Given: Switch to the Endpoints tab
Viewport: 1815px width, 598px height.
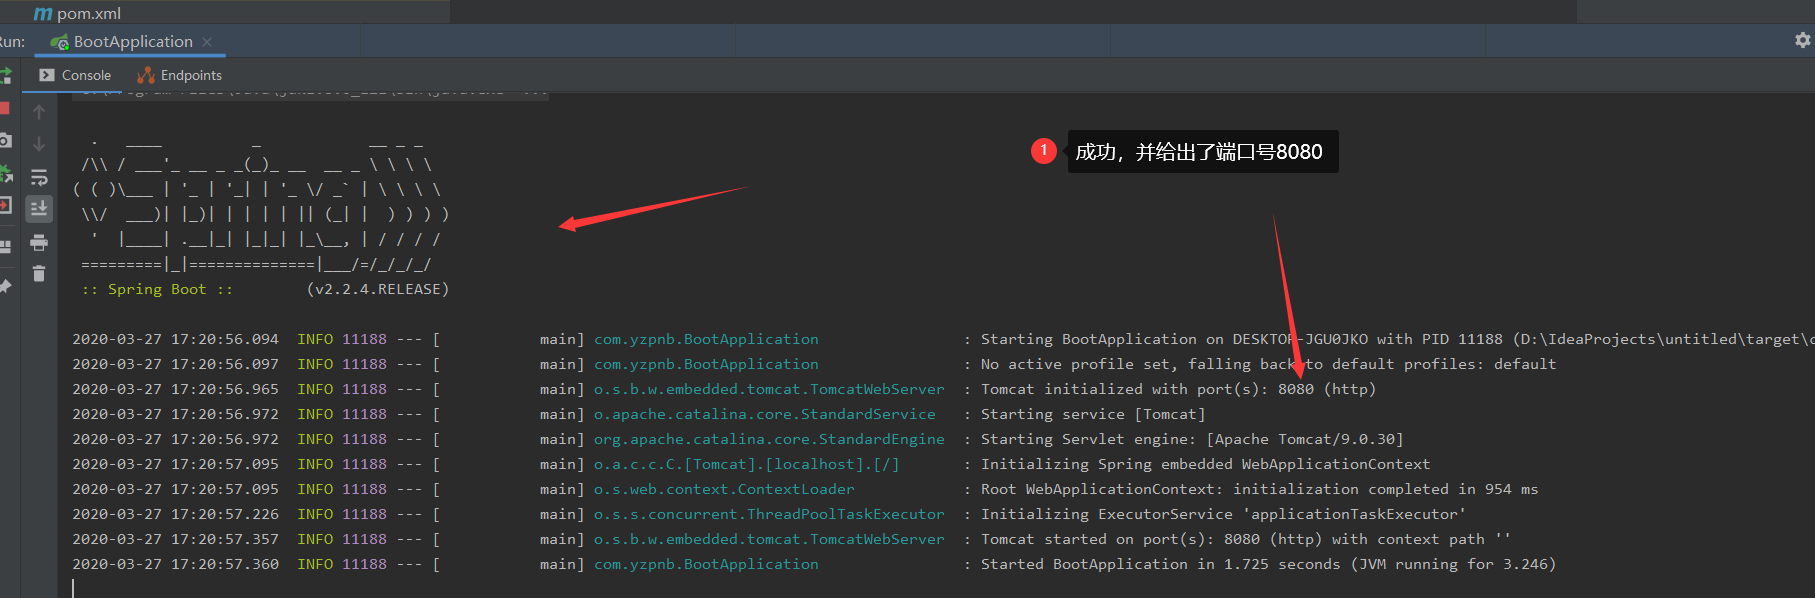Looking at the screenshot, I should coord(180,75).
